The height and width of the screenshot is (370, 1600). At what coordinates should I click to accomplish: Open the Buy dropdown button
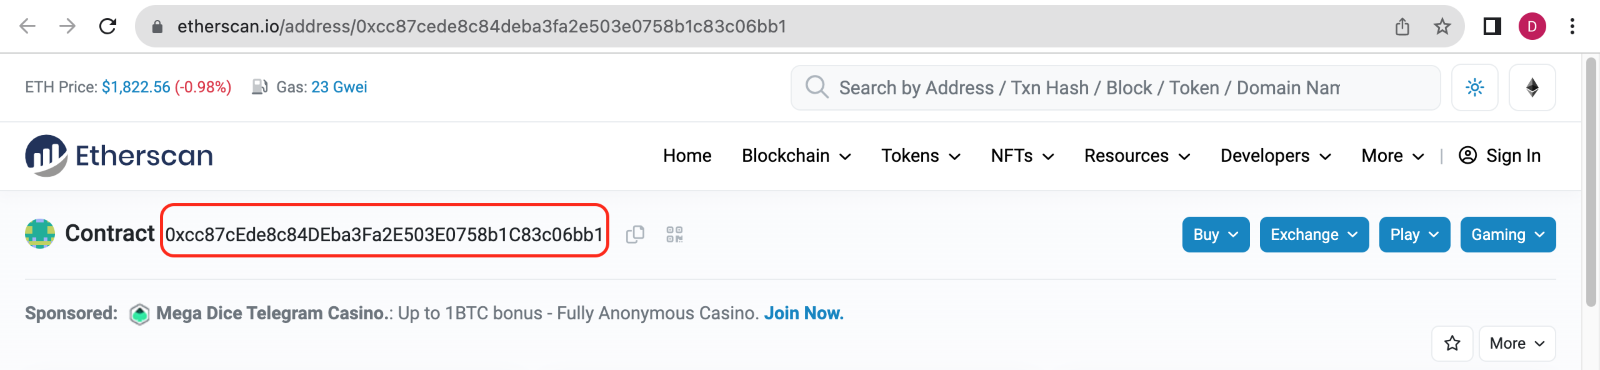point(1216,234)
